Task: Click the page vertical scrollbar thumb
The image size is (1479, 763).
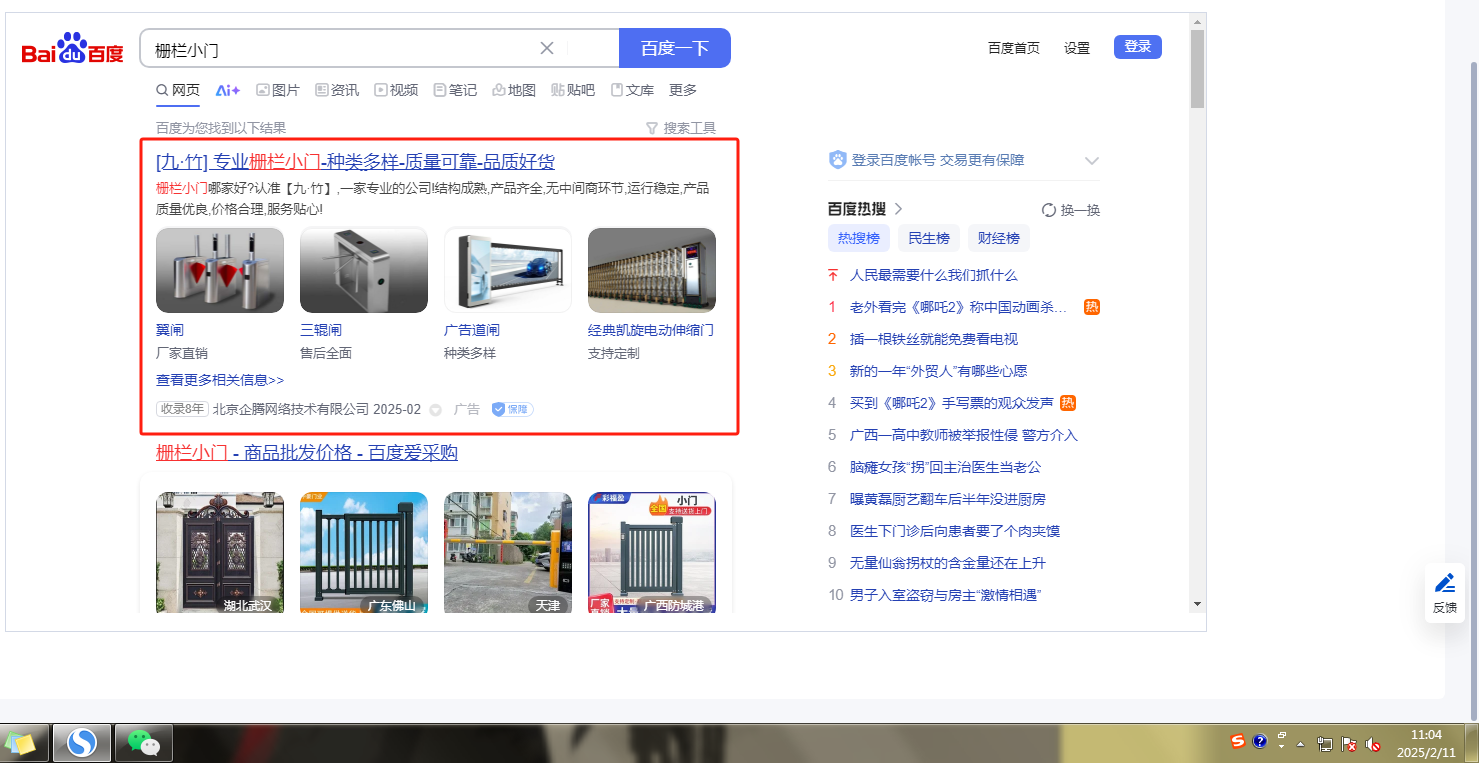Action: (1197, 68)
